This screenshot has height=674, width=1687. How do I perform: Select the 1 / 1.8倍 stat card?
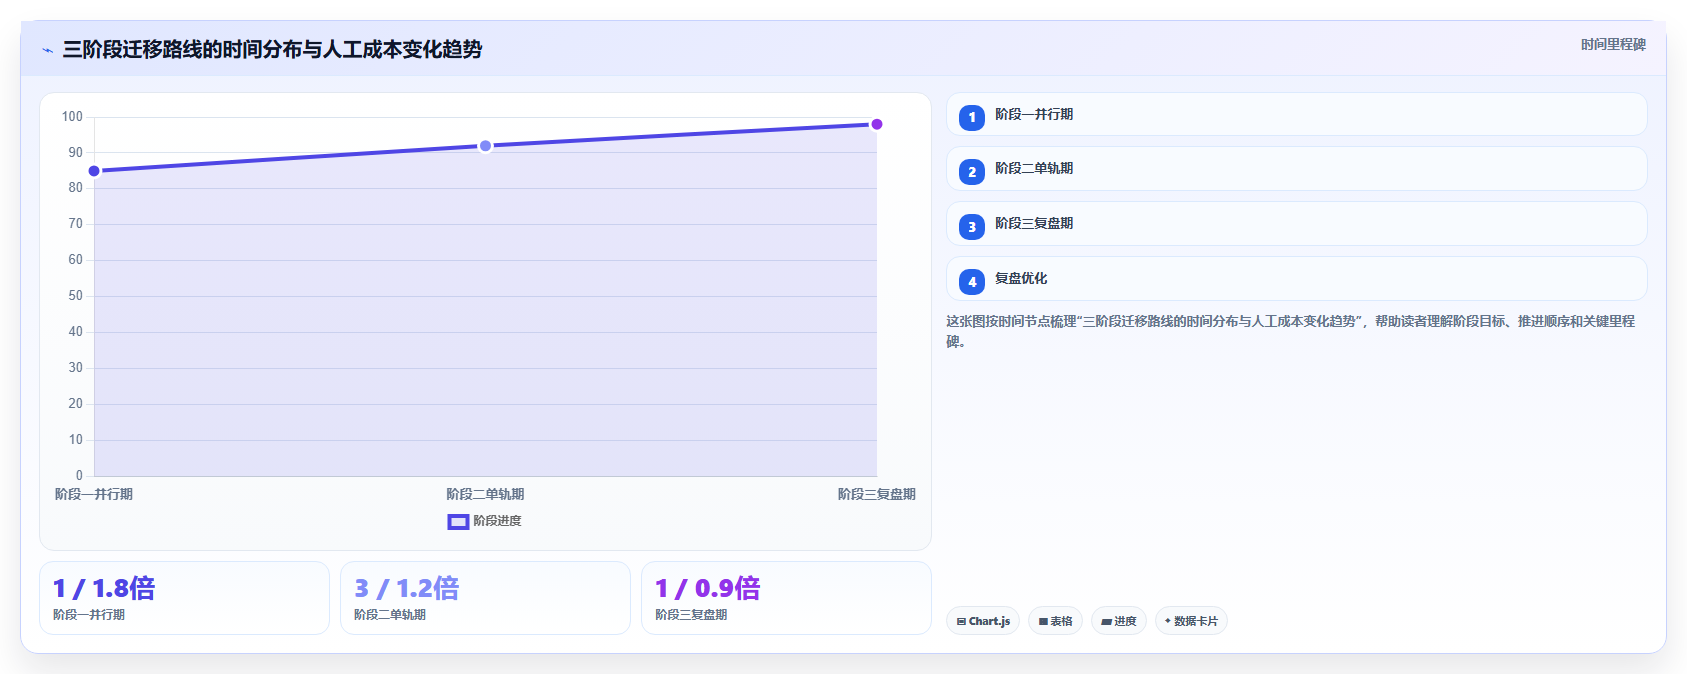184,598
